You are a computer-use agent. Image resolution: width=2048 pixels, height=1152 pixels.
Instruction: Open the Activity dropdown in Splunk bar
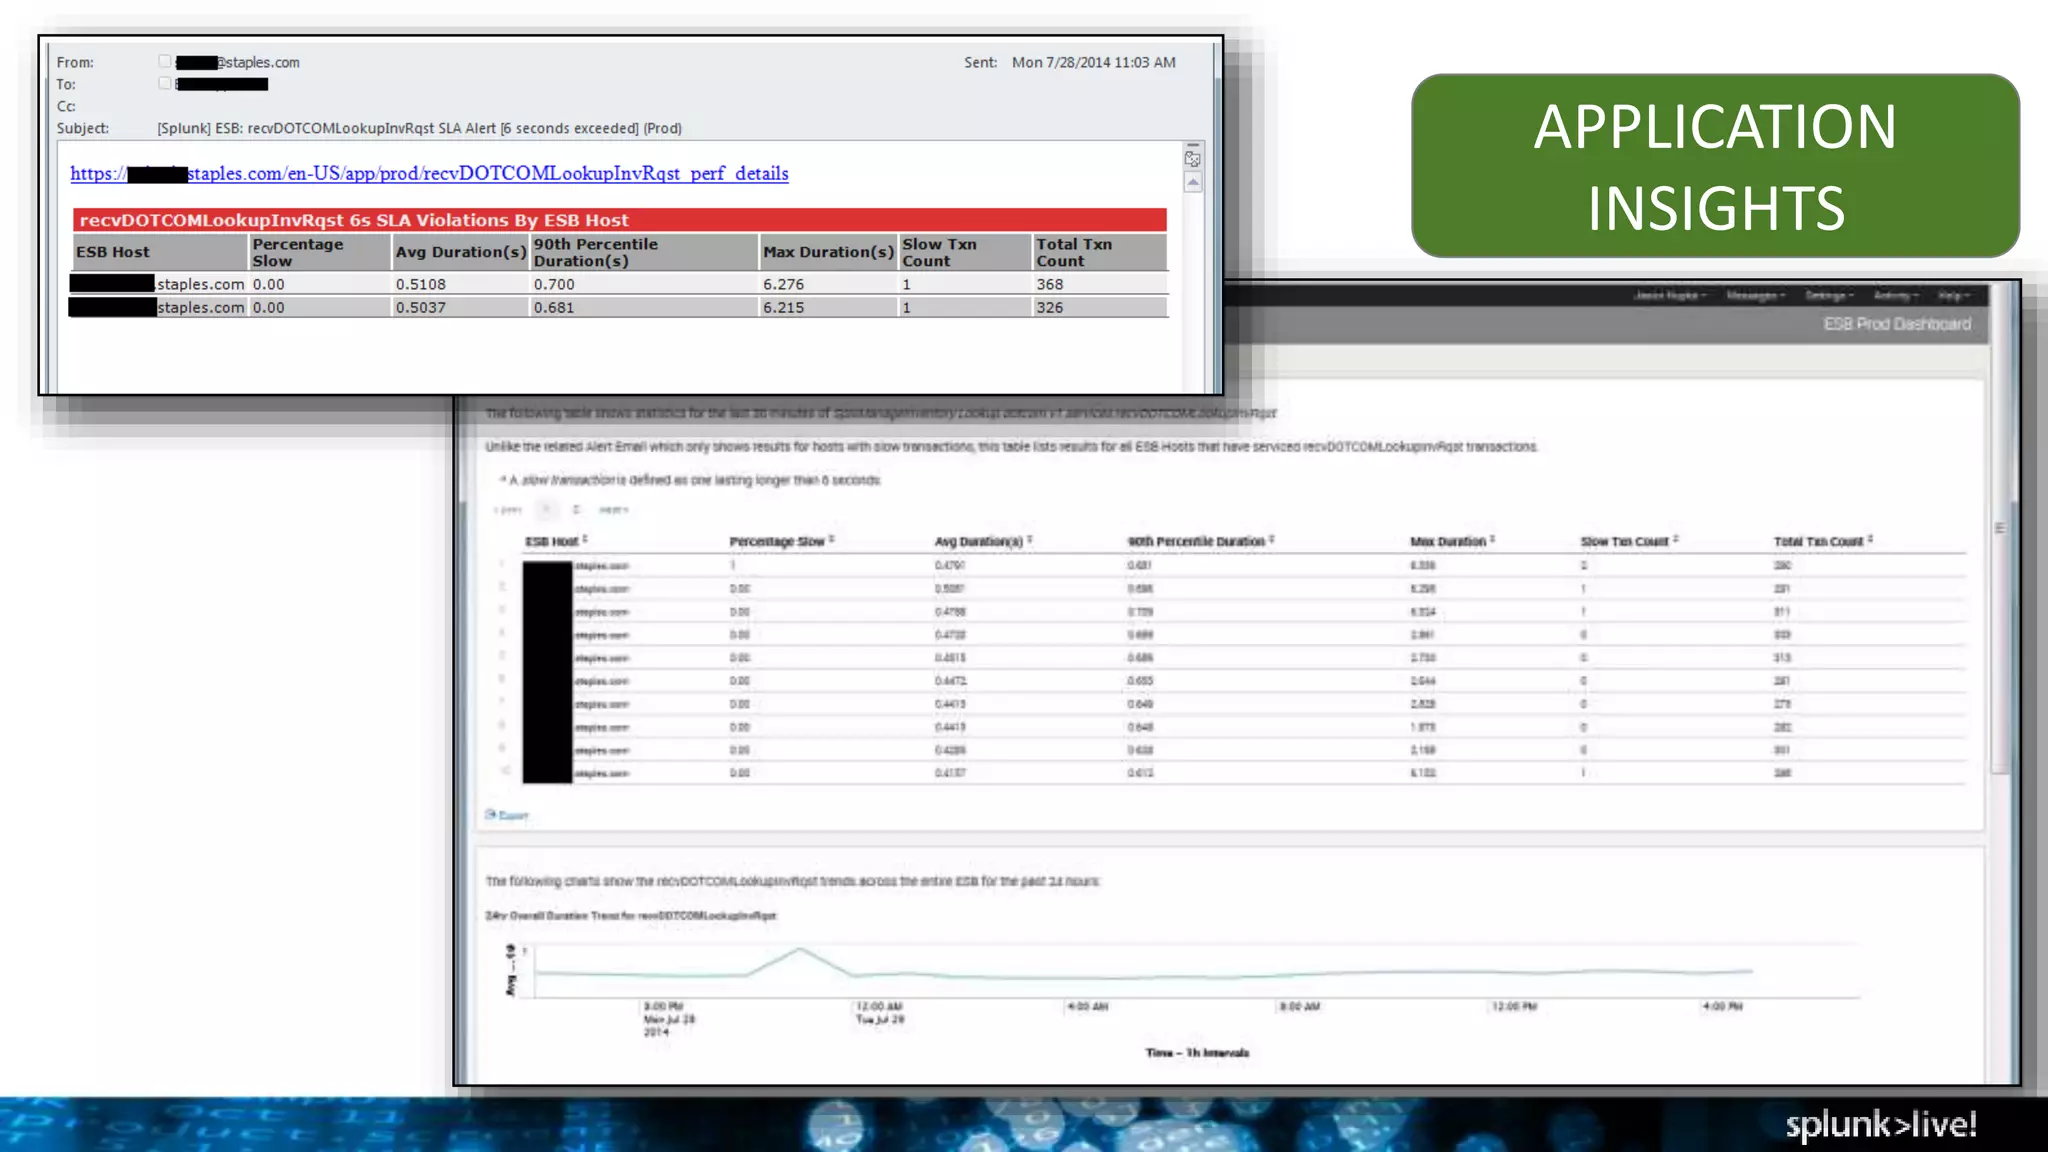1896,295
